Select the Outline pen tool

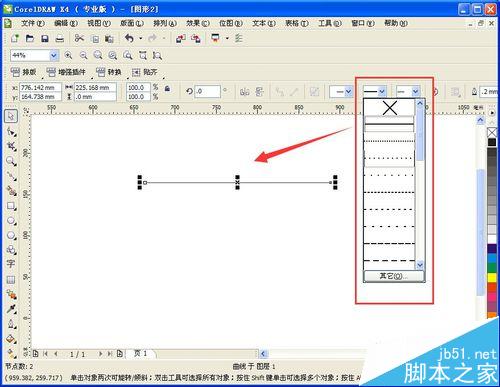tap(11, 324)
